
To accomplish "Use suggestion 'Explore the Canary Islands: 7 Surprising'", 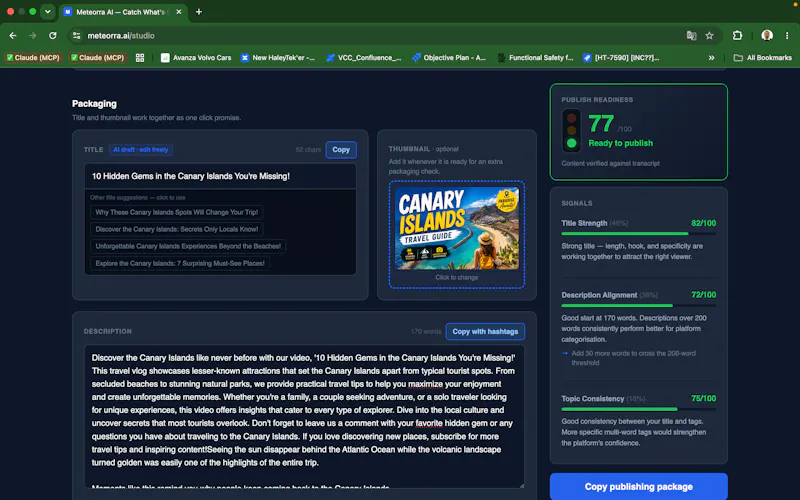I will click(180, 263).
